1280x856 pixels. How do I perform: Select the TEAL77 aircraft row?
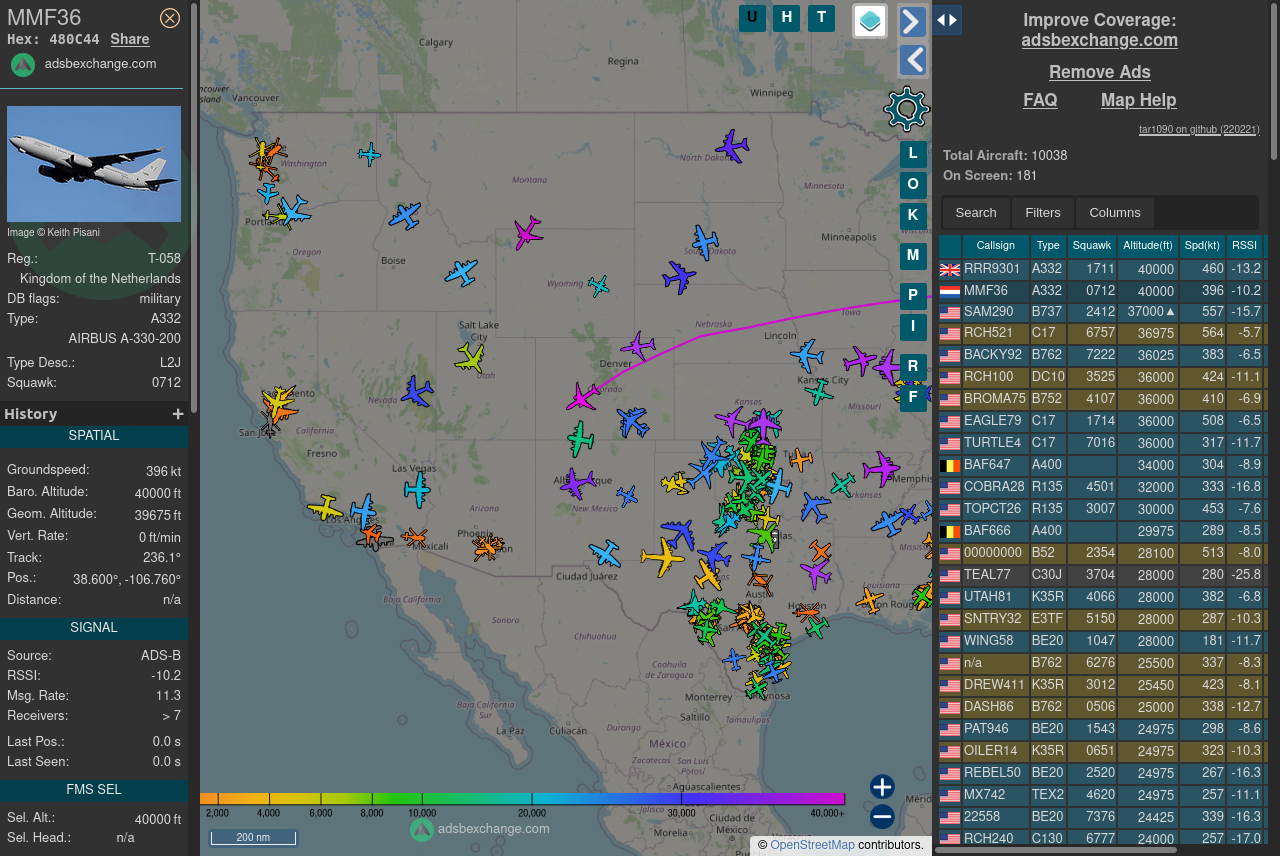click(x=1102, y=575)
